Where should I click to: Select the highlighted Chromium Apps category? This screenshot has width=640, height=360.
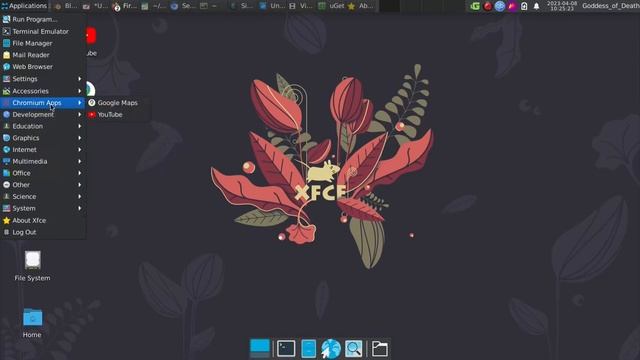coord(43,103)
